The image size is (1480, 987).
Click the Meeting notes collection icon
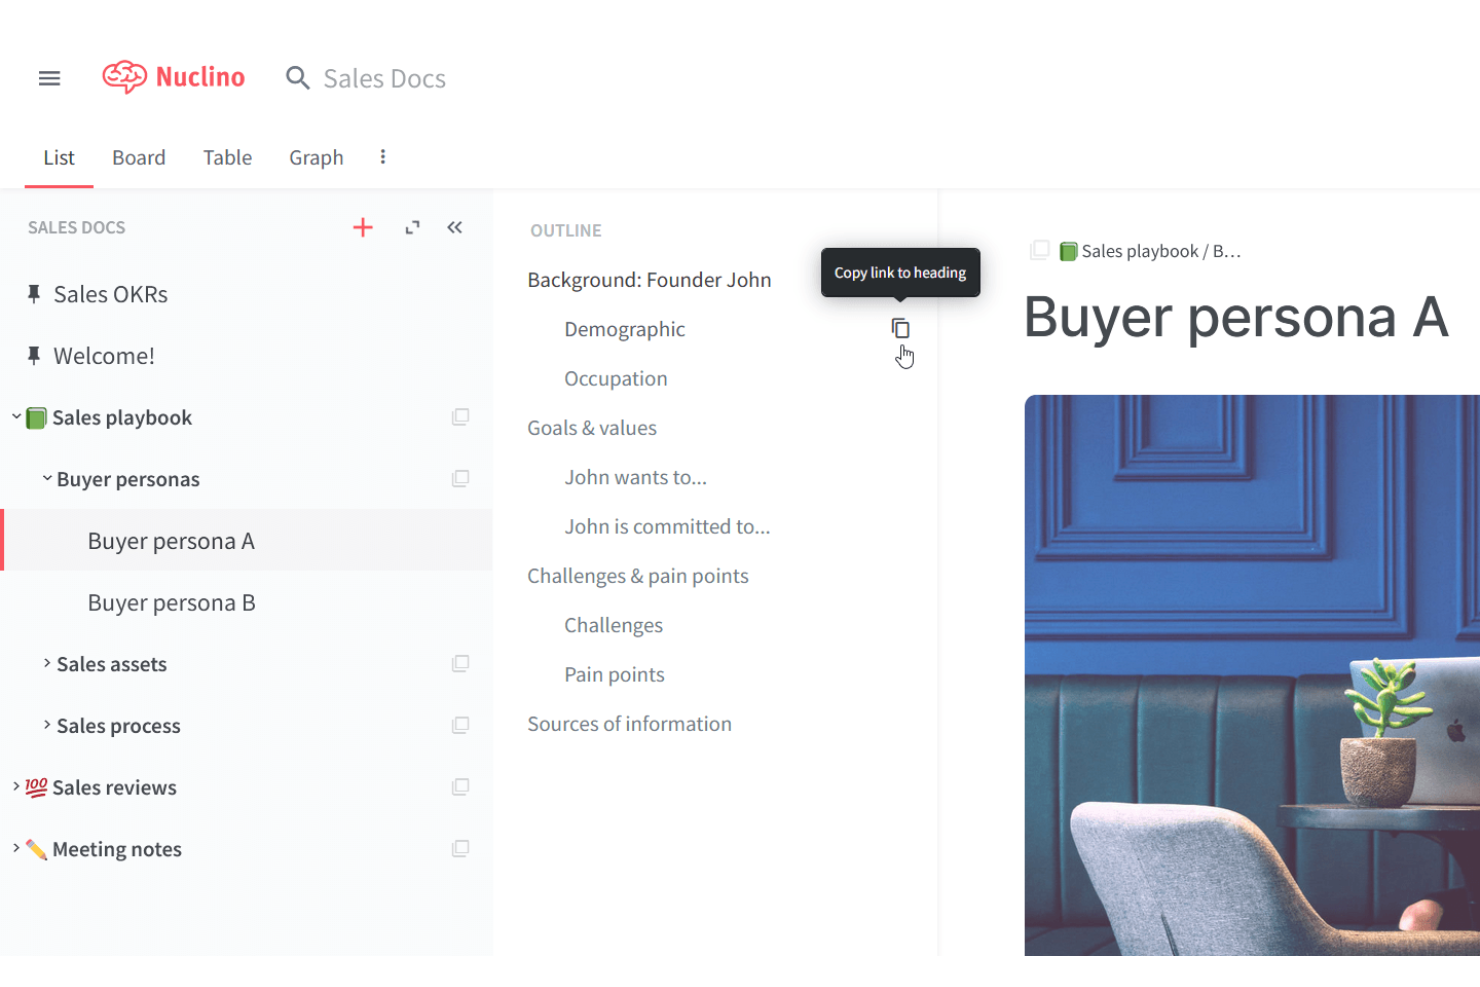coord(461,849)
